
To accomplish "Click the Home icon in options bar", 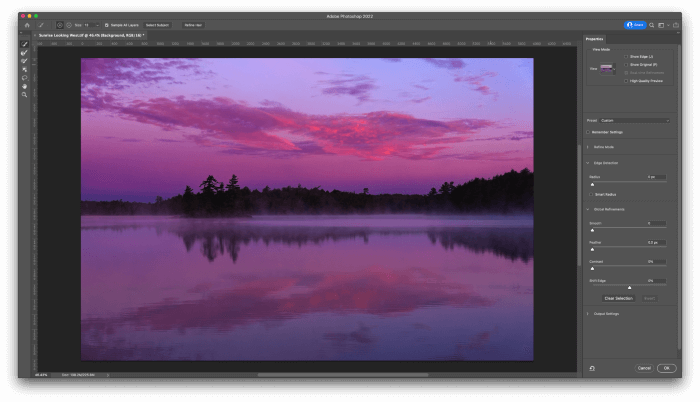I will coord(27,24).
